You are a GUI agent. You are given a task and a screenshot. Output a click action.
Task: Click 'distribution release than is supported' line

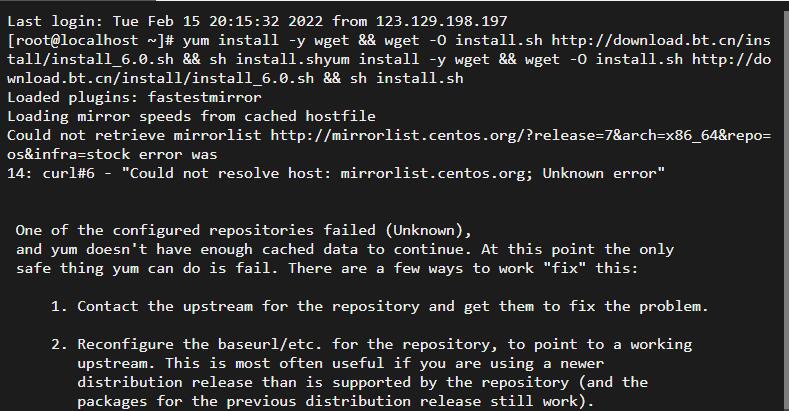[362, 382]
